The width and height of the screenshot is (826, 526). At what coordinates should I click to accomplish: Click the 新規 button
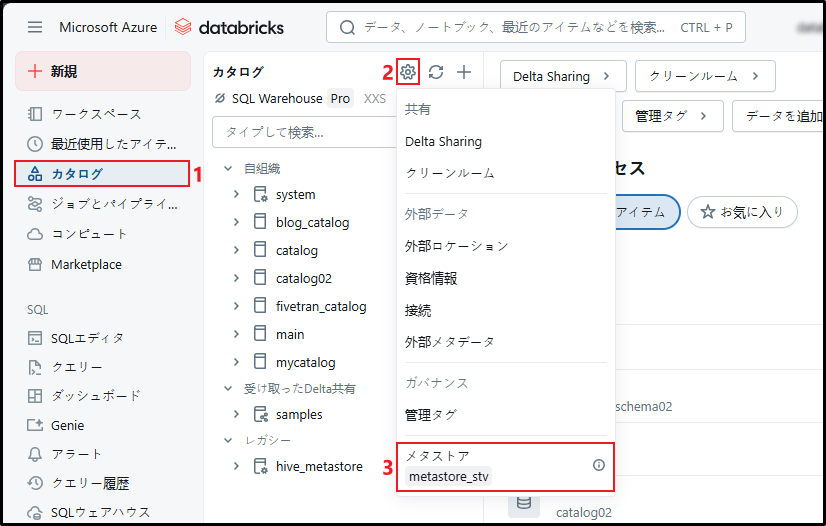coord(102,71)
